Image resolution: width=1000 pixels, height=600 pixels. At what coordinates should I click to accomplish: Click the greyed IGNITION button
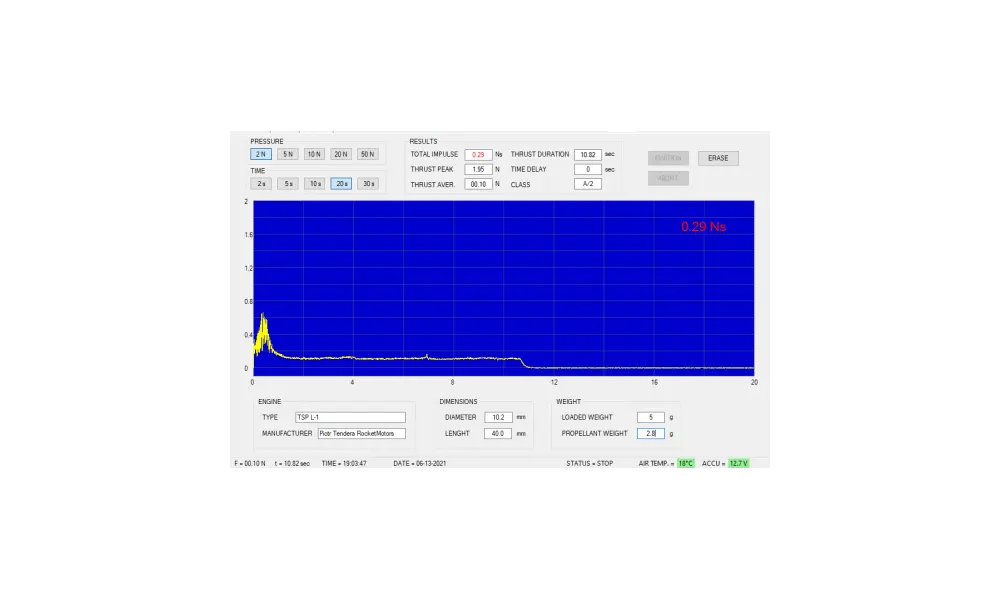point(668,158)
